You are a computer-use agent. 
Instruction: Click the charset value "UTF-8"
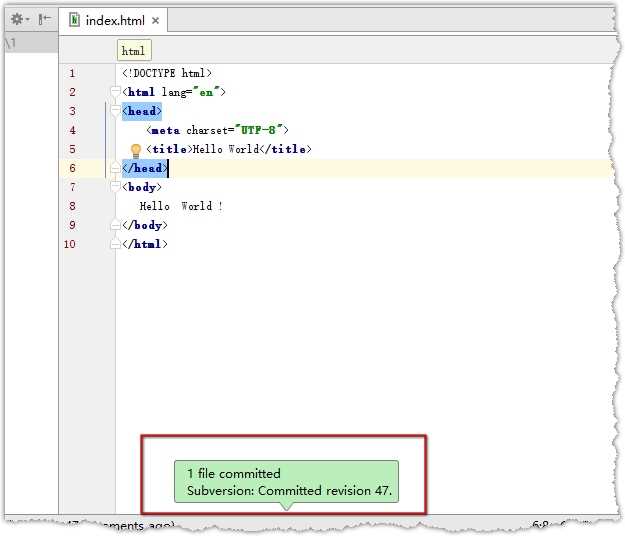[x=258, y=130]
